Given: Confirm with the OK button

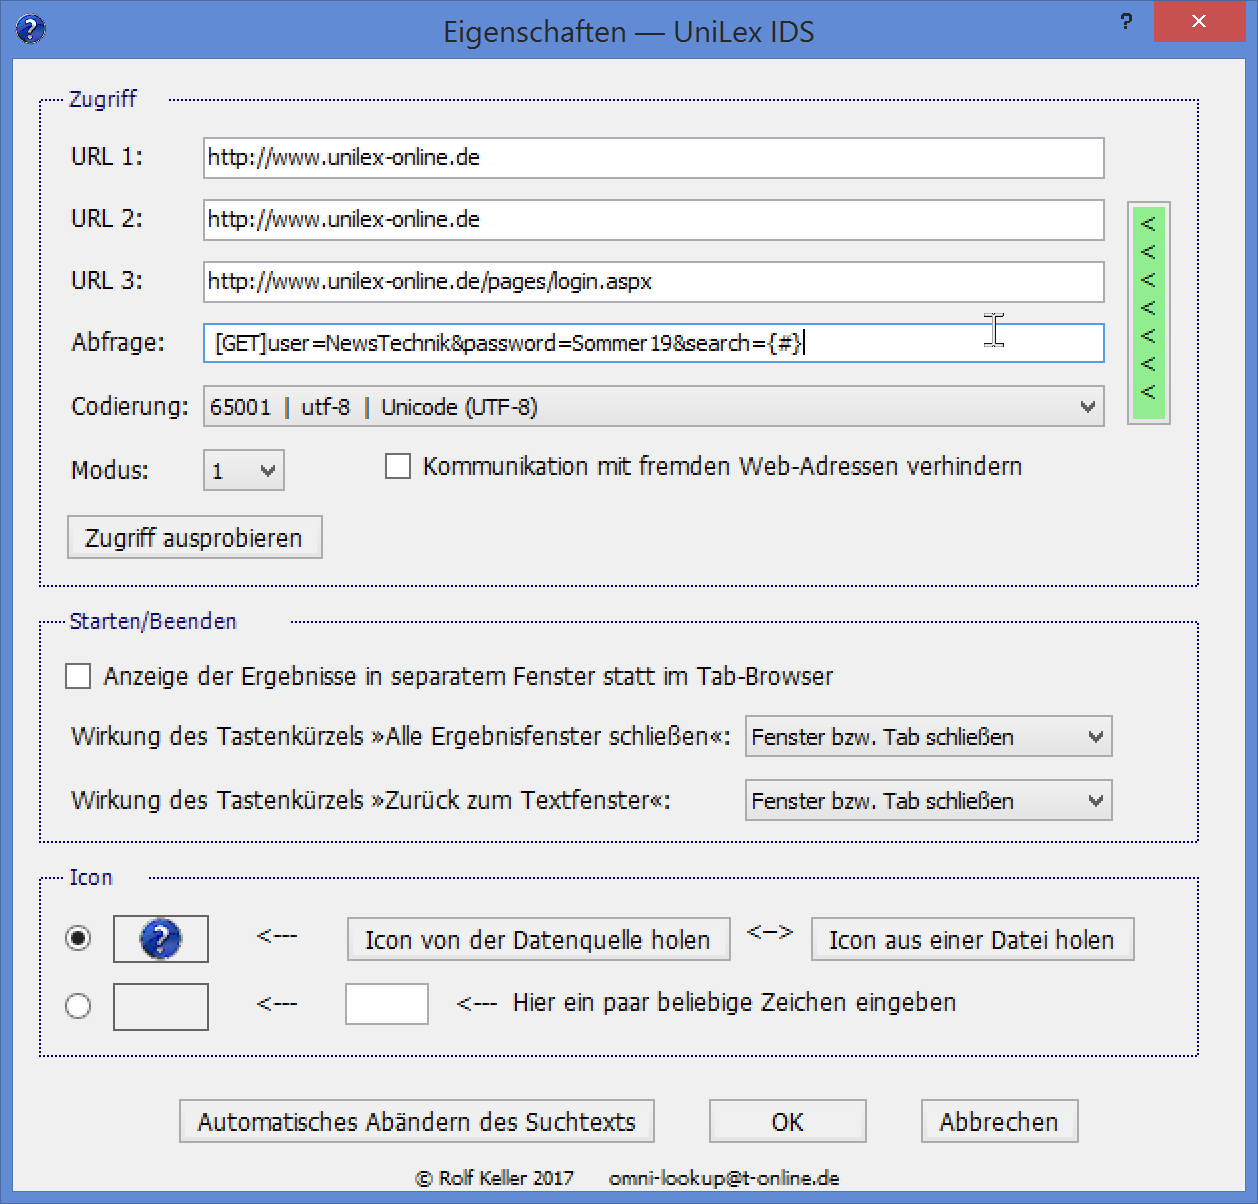Looking at the screenshot, I should point(788,1122).
